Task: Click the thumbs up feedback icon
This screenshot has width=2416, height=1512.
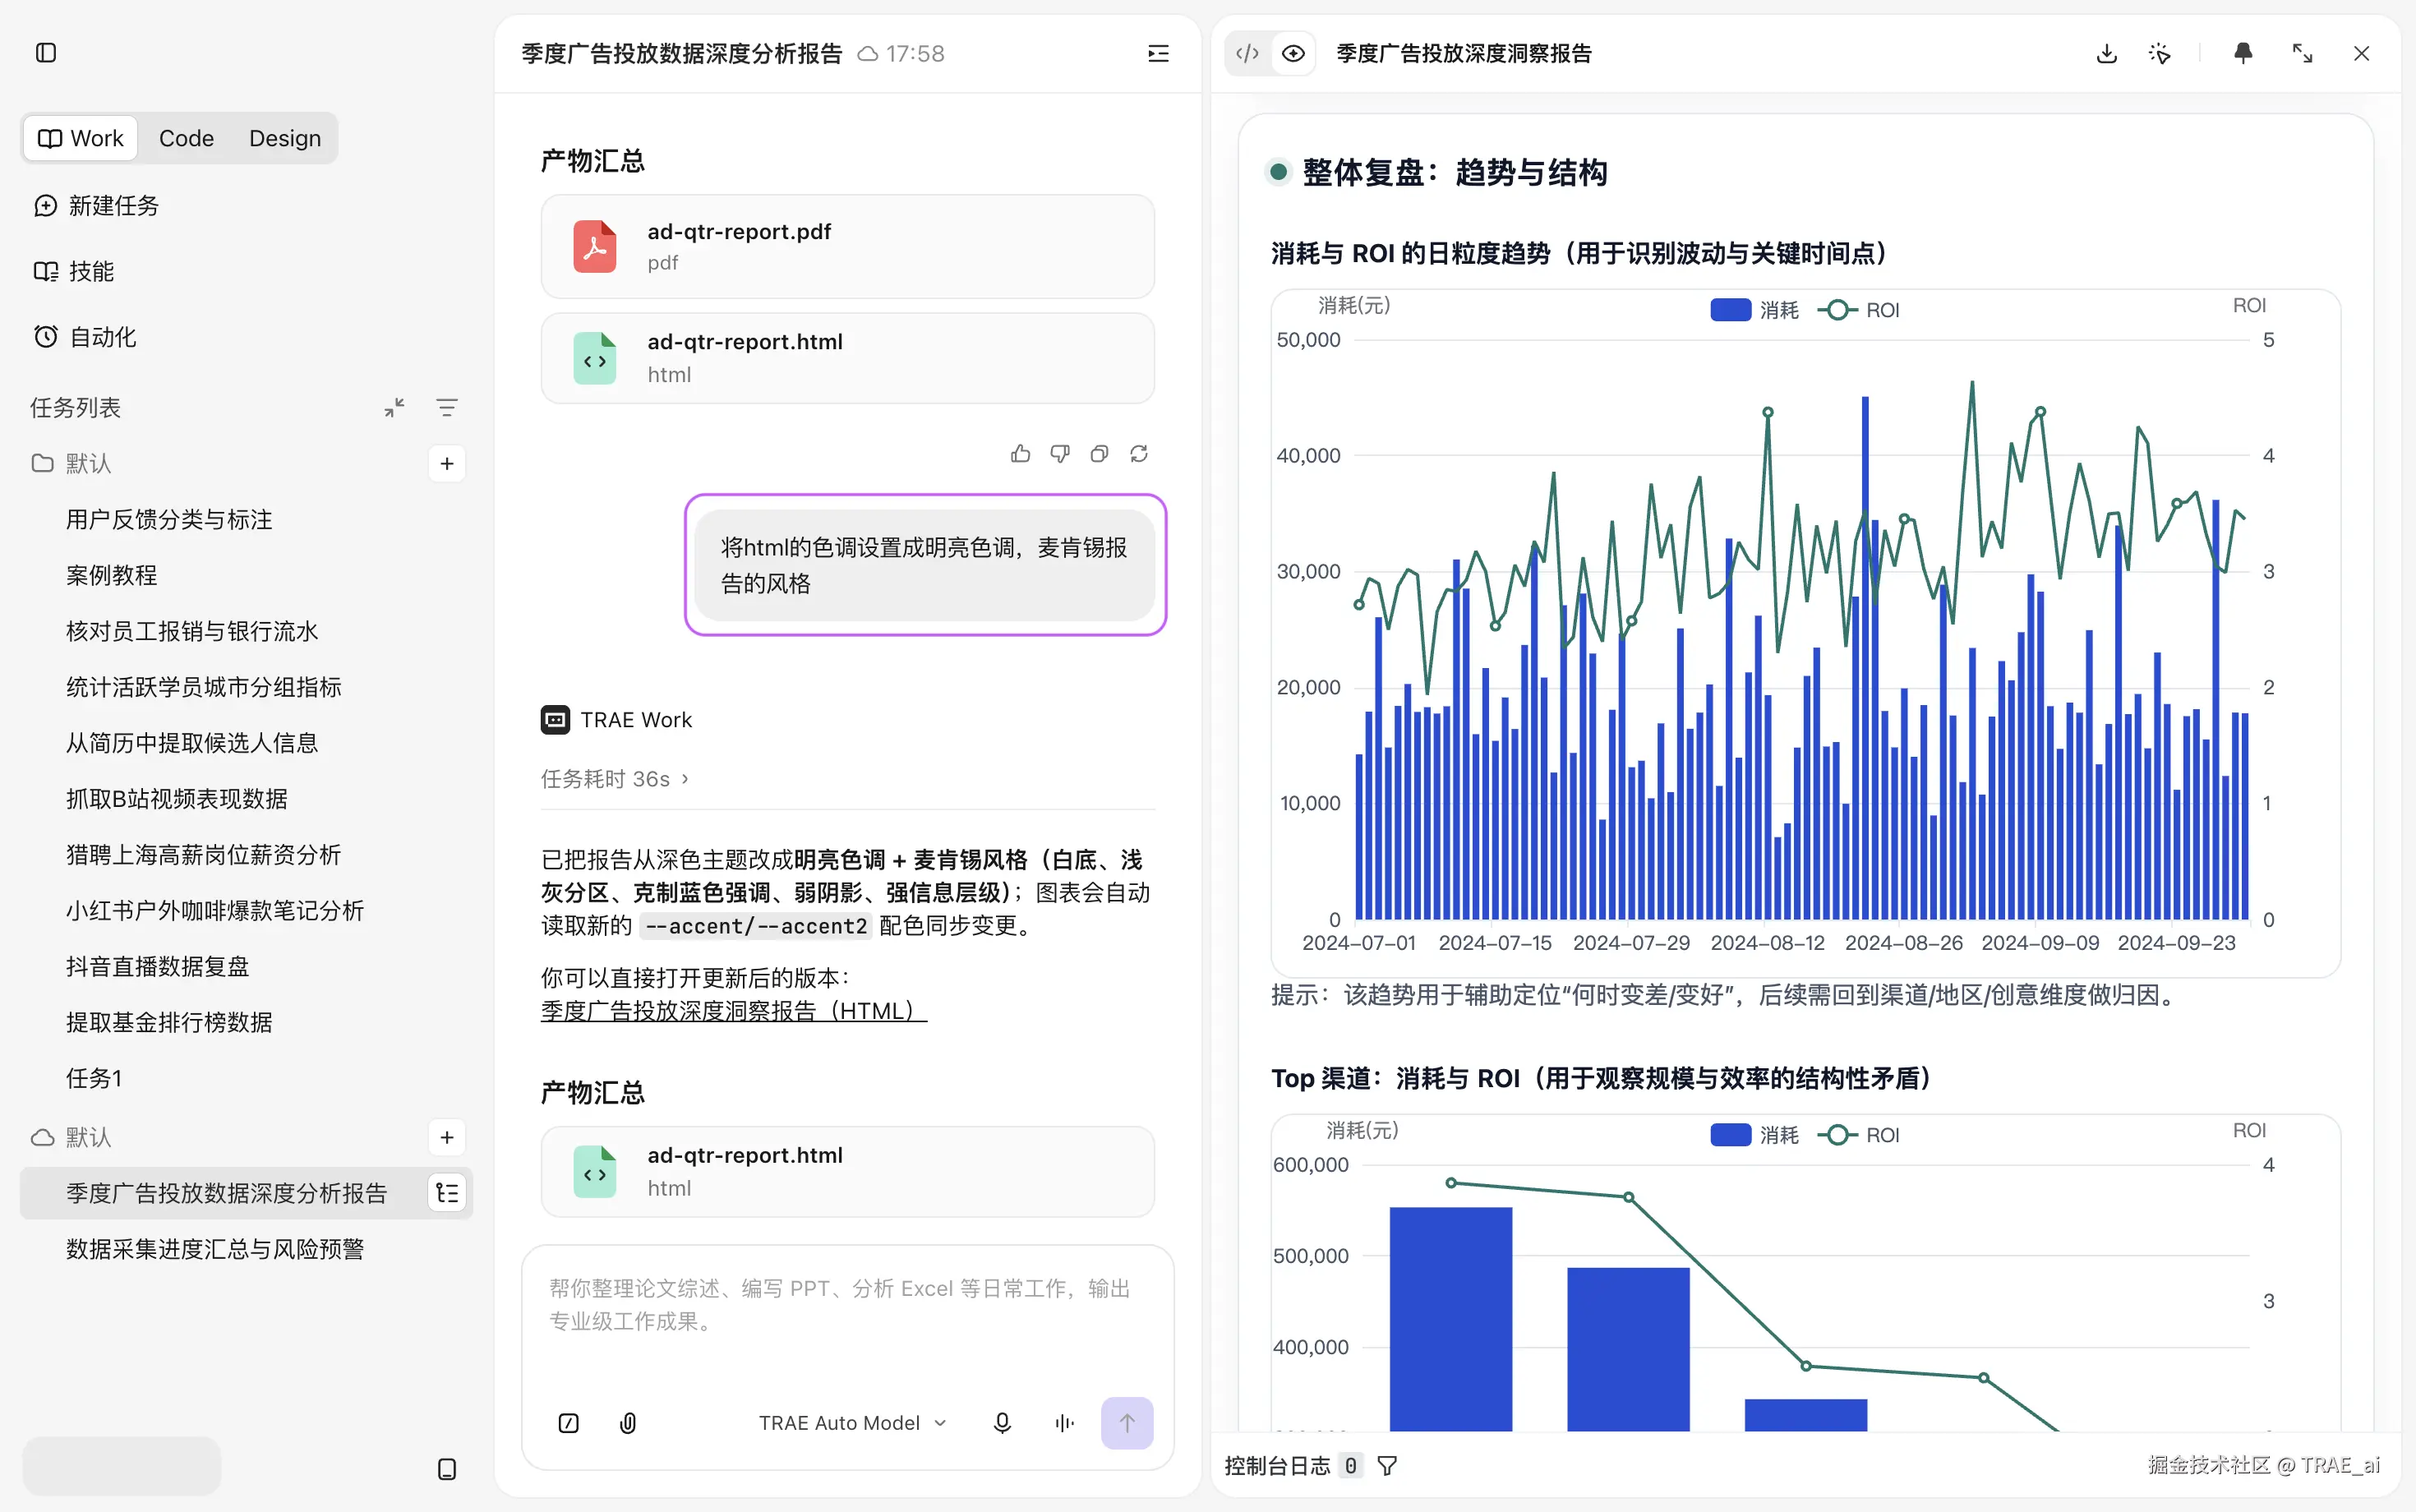Action: click(1020, 454)
